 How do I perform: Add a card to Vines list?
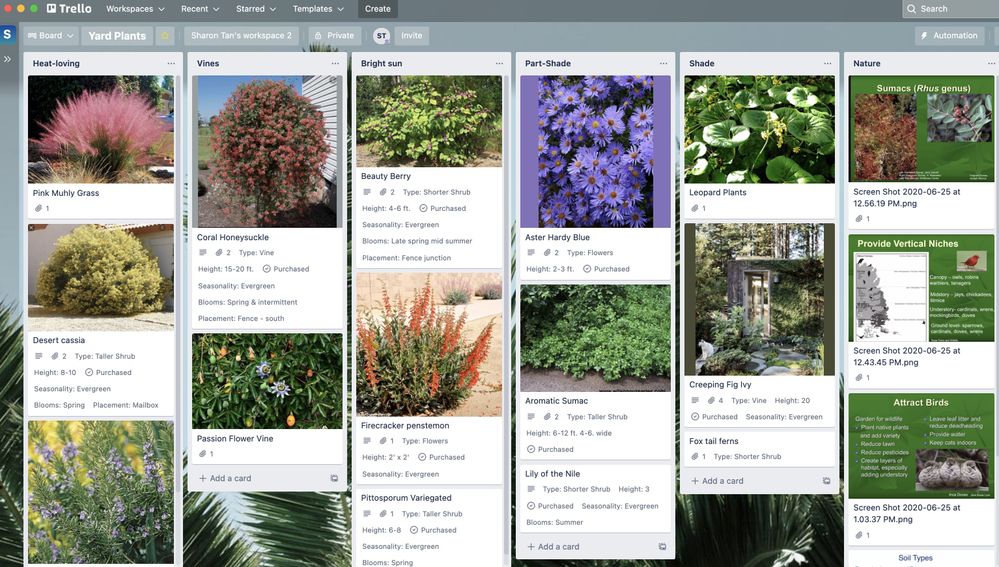tap(225, 478)
